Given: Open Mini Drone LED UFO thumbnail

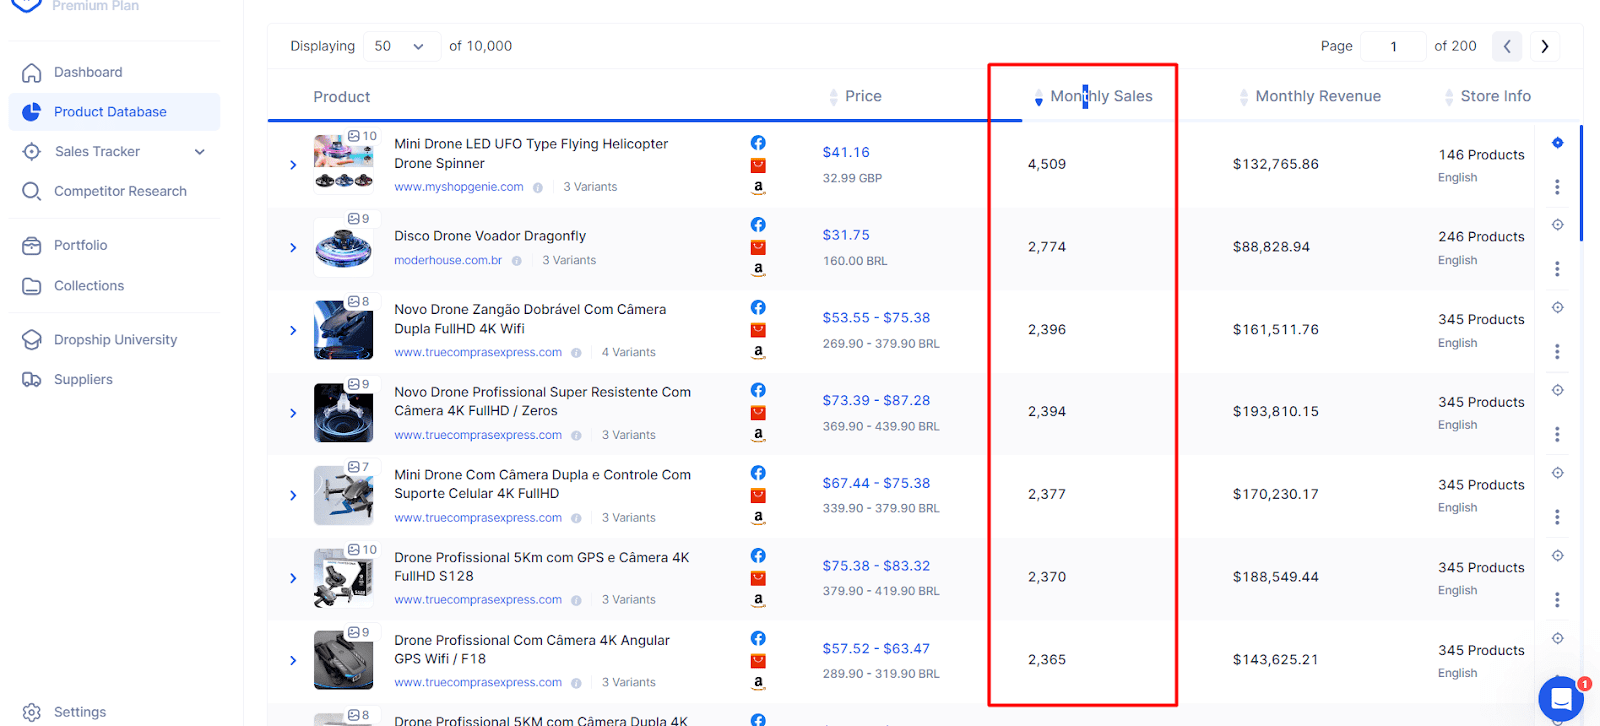Looking at the screenshot, I should point(343,163).
